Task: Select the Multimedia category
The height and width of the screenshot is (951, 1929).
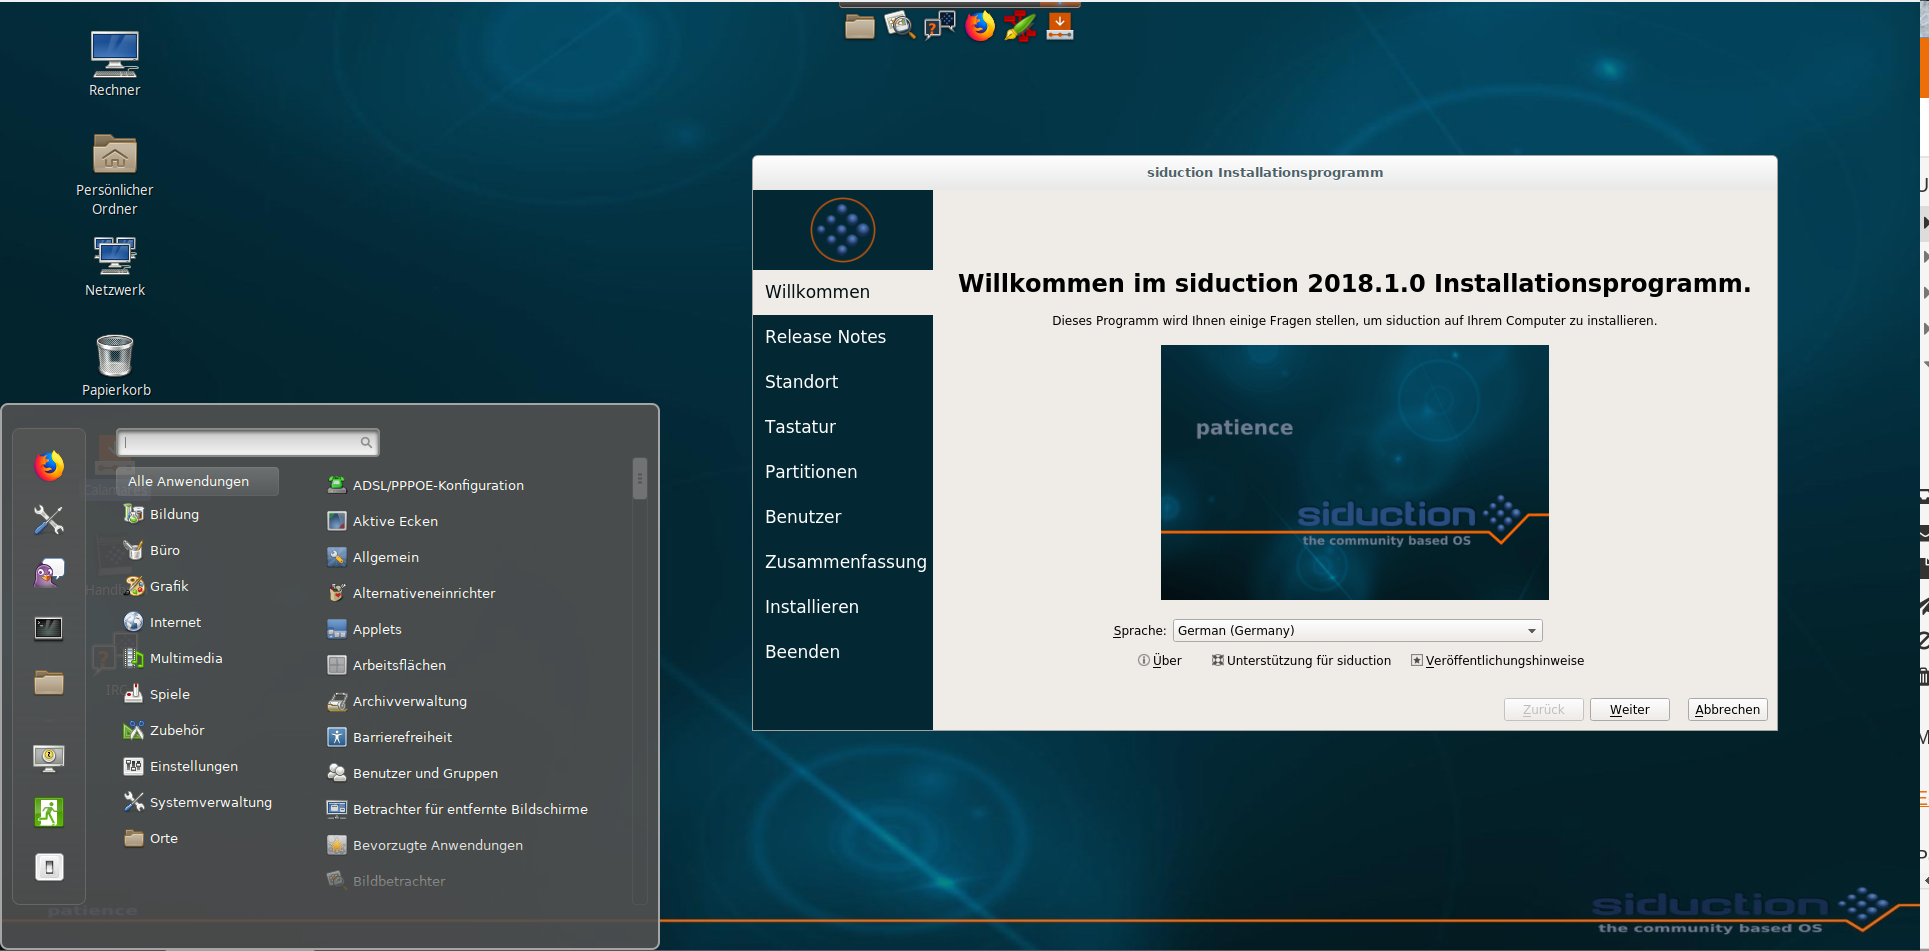Action: pyautogui.click(x=173, y=658)
